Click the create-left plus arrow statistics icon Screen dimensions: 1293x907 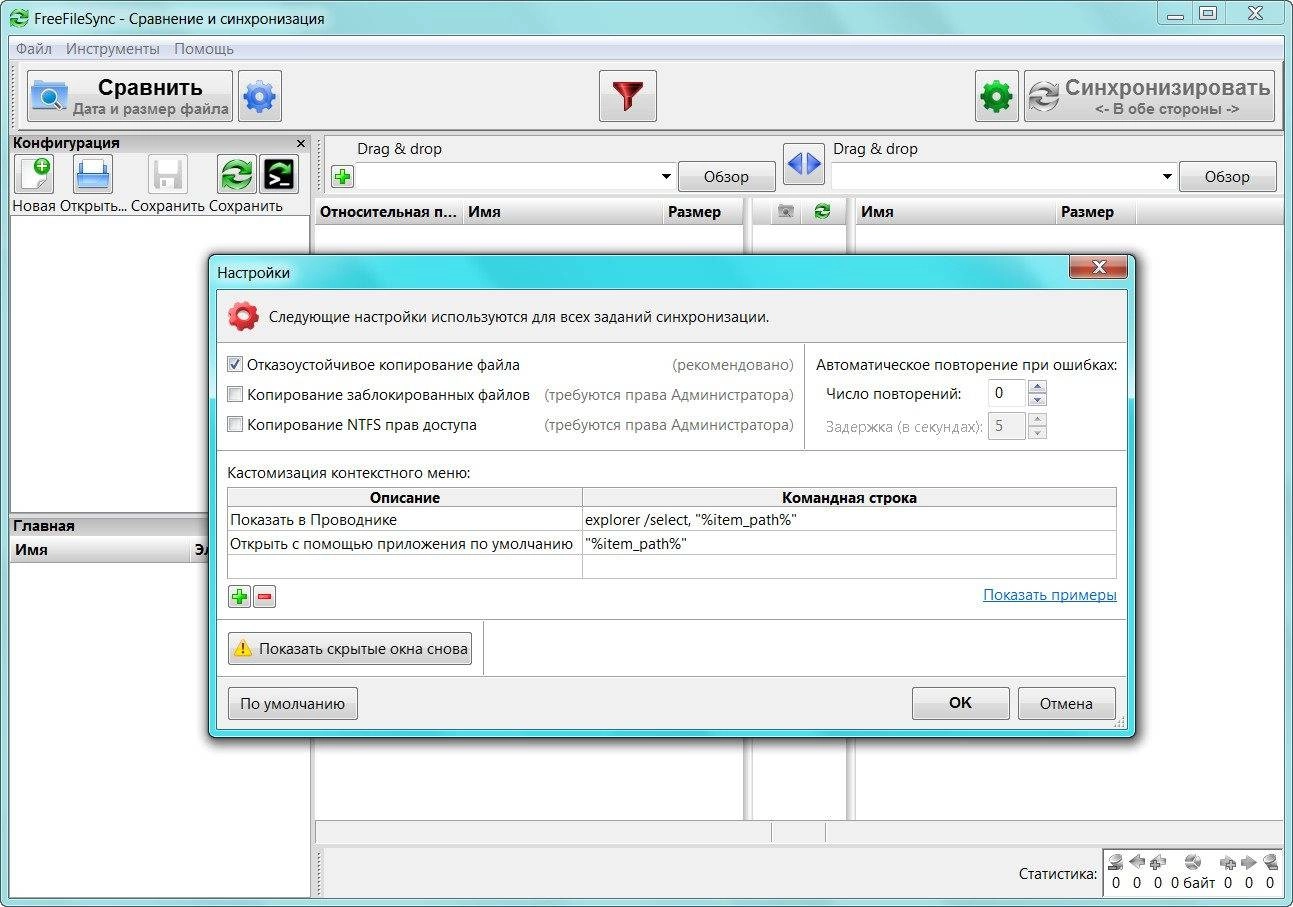point(1158,862)
